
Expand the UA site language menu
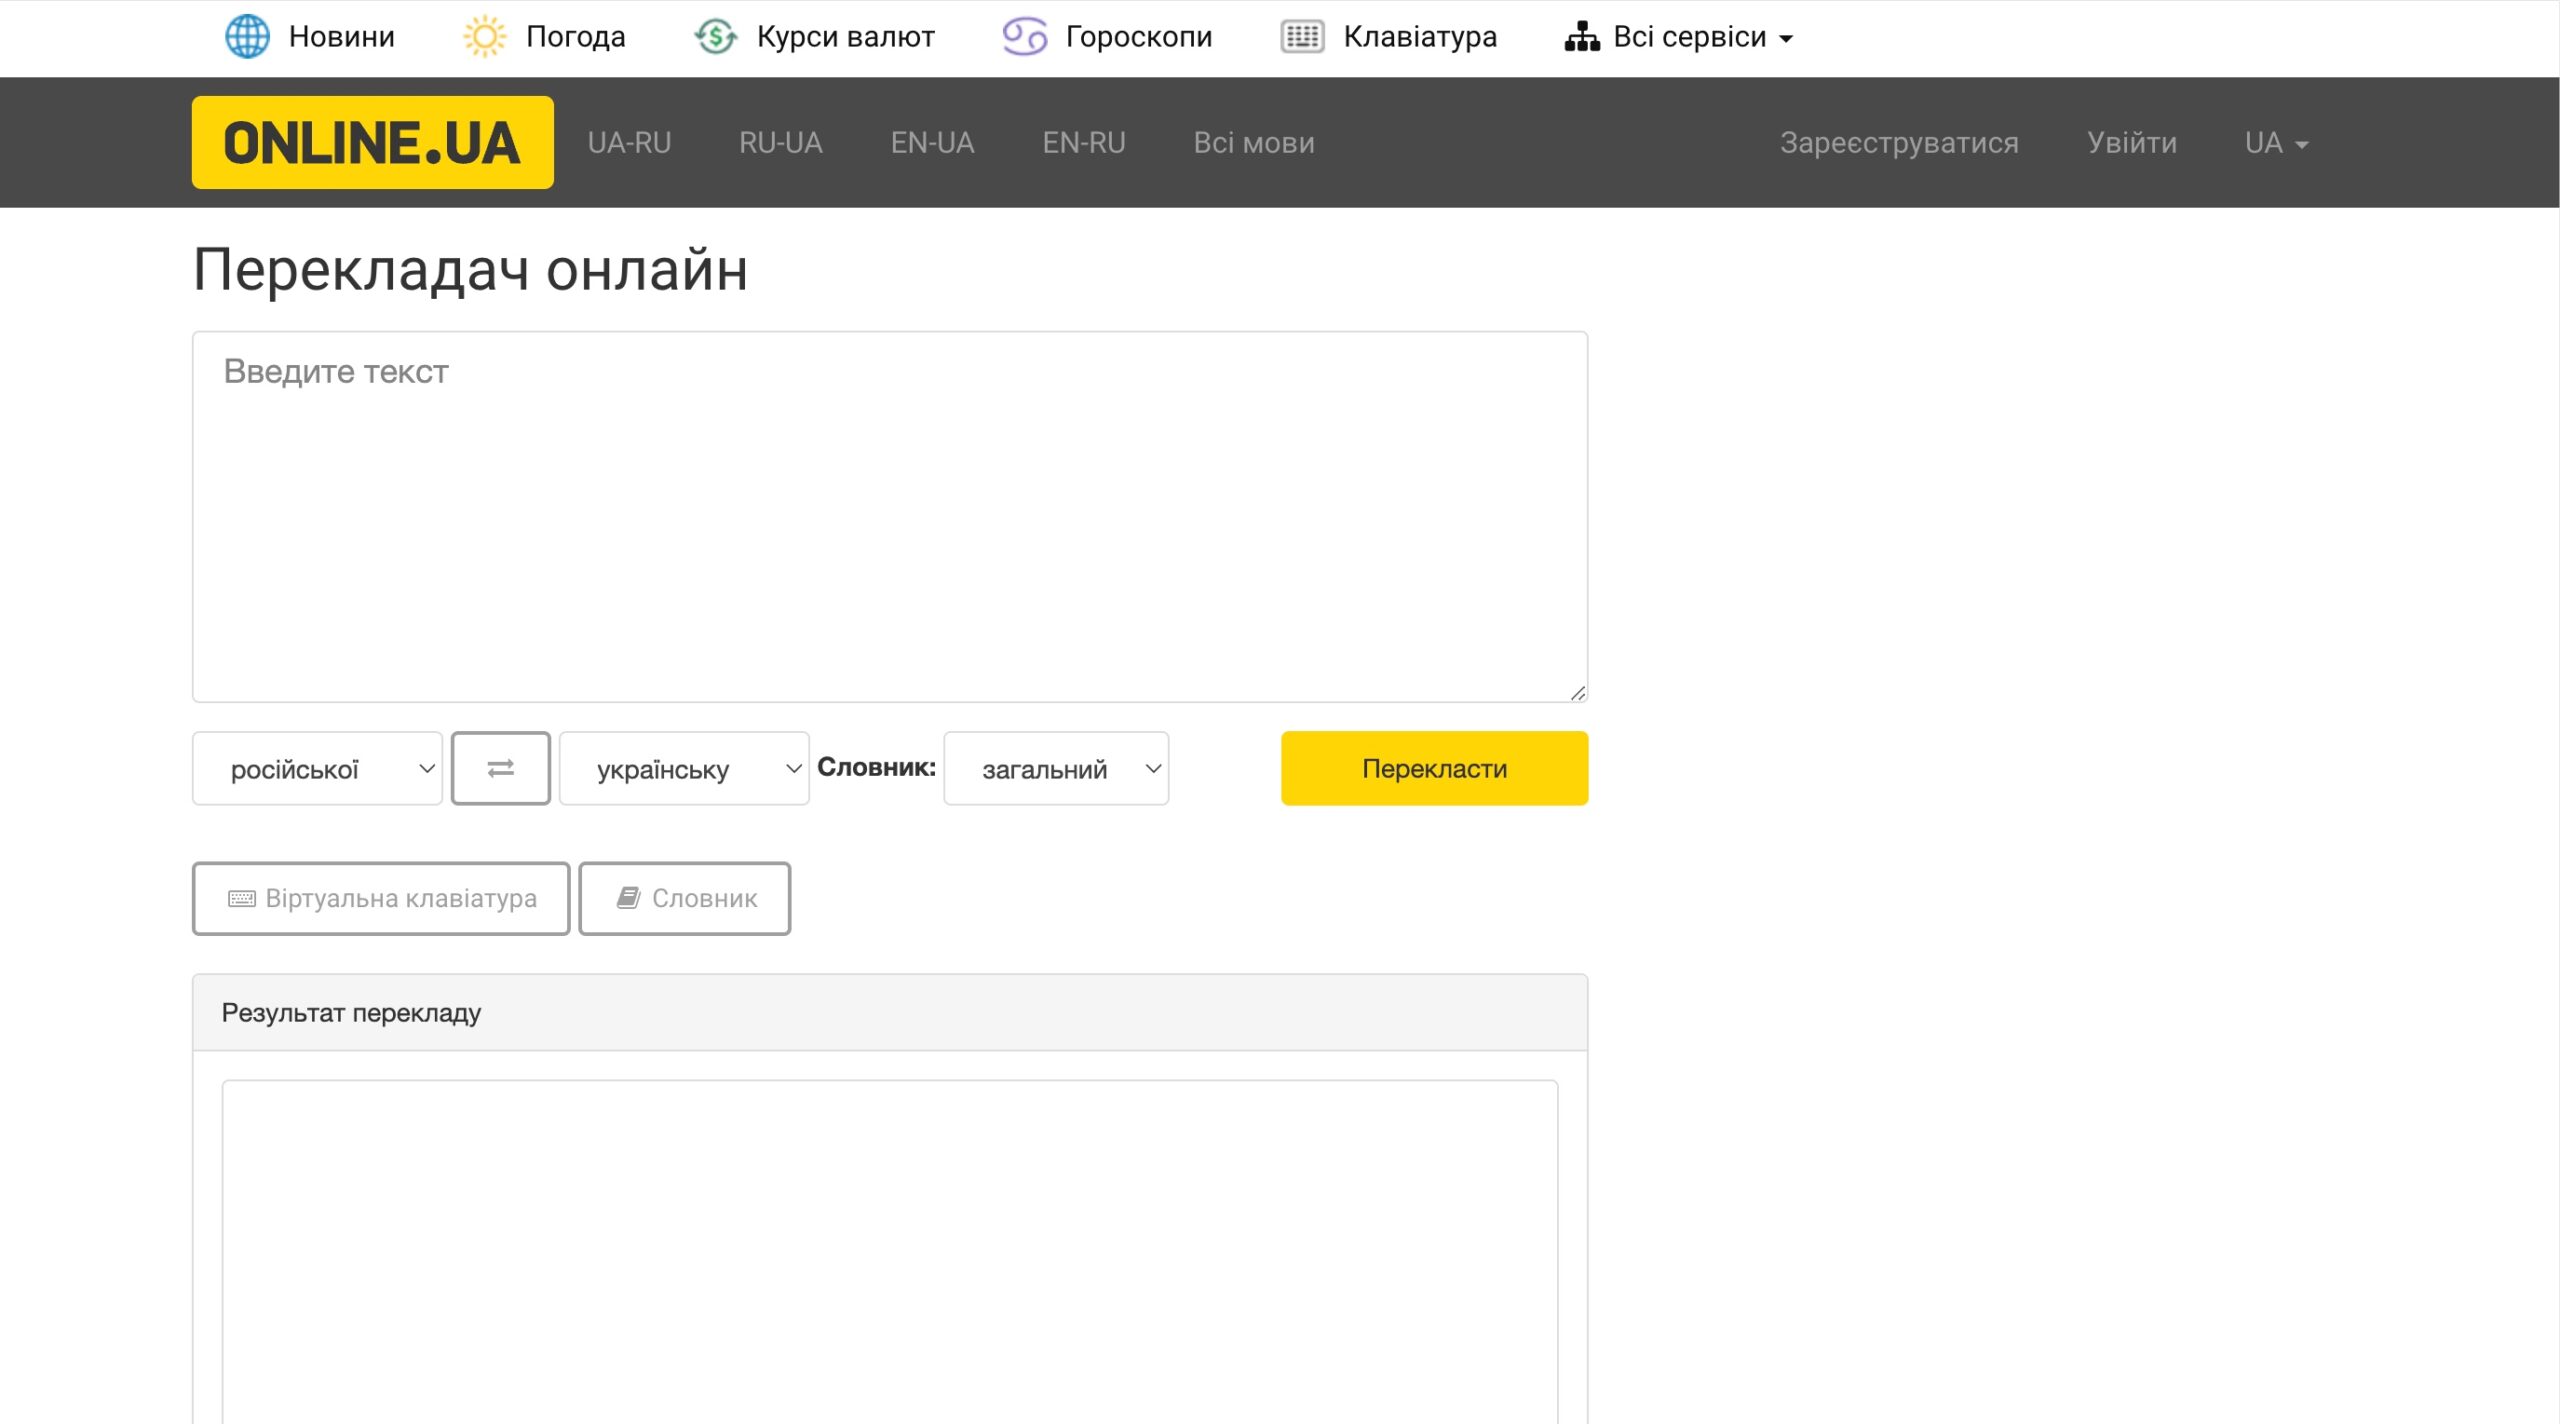click(2276, 143)
